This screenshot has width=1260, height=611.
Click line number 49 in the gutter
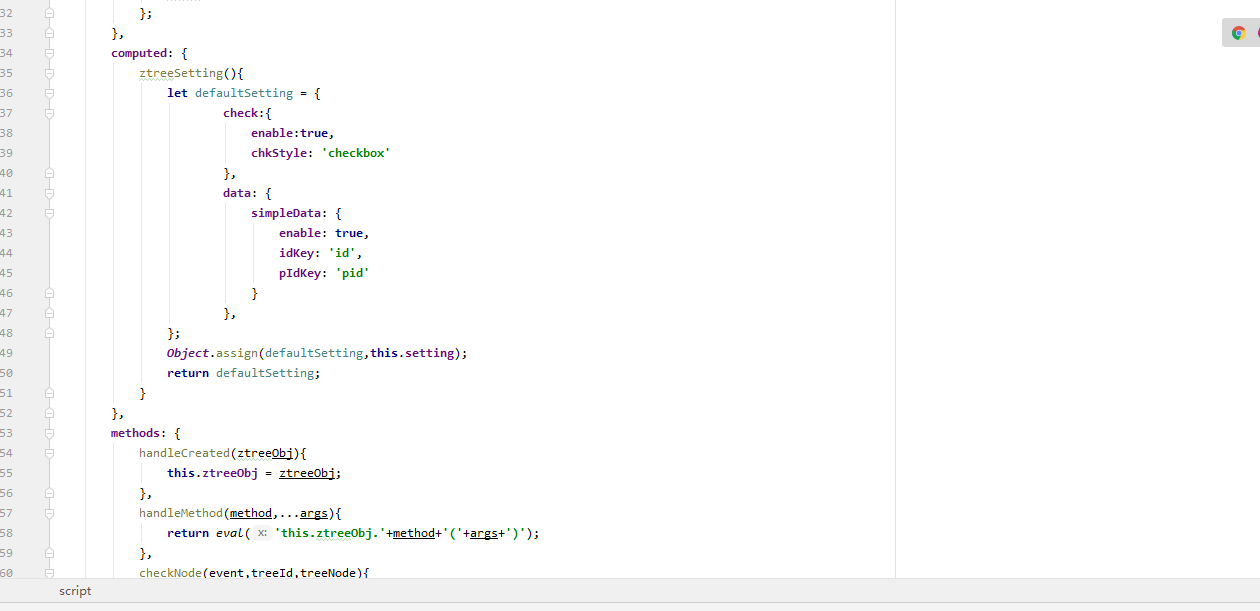[6, 352]
